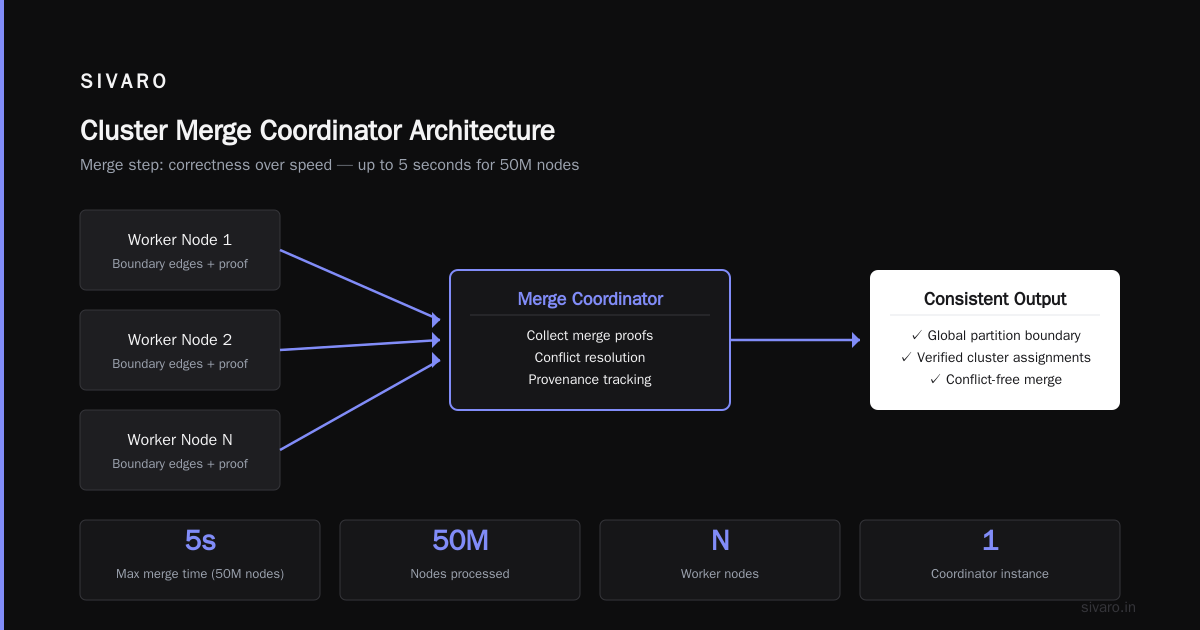Click the 1 coordinator instance card
The height and width of the screenshot is (630, 1200).
pyautogui.click(x=990, y=560)
